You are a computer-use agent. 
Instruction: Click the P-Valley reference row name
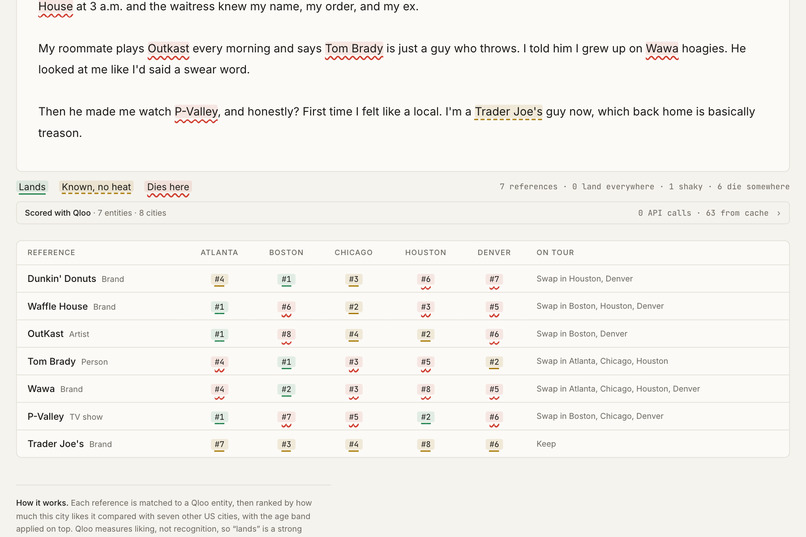pos(46,416)
